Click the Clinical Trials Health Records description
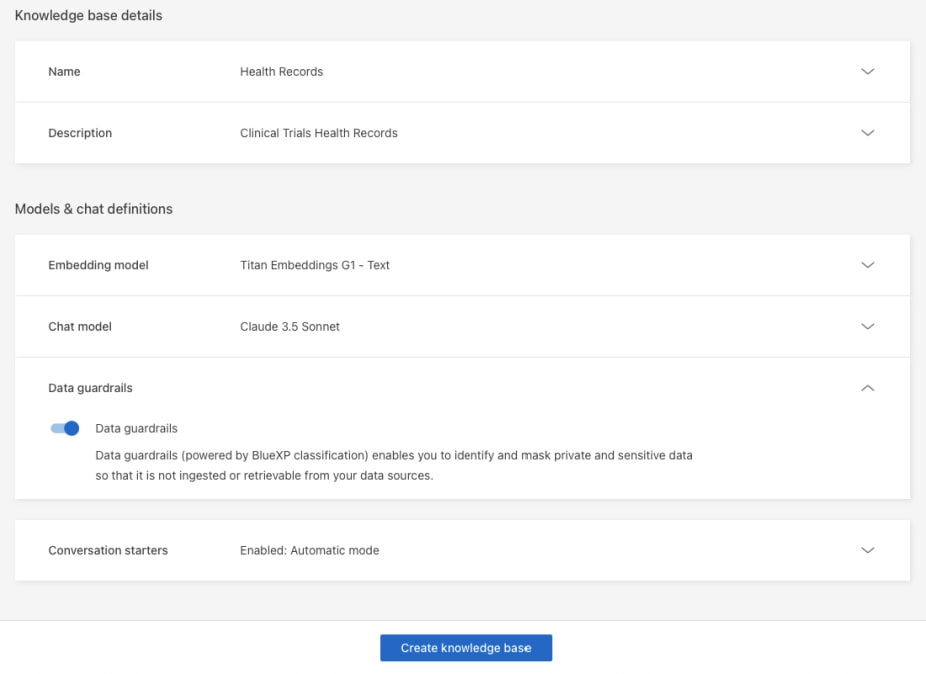Image resolution: width=926 pixels, height=674 pixels. 318,133
